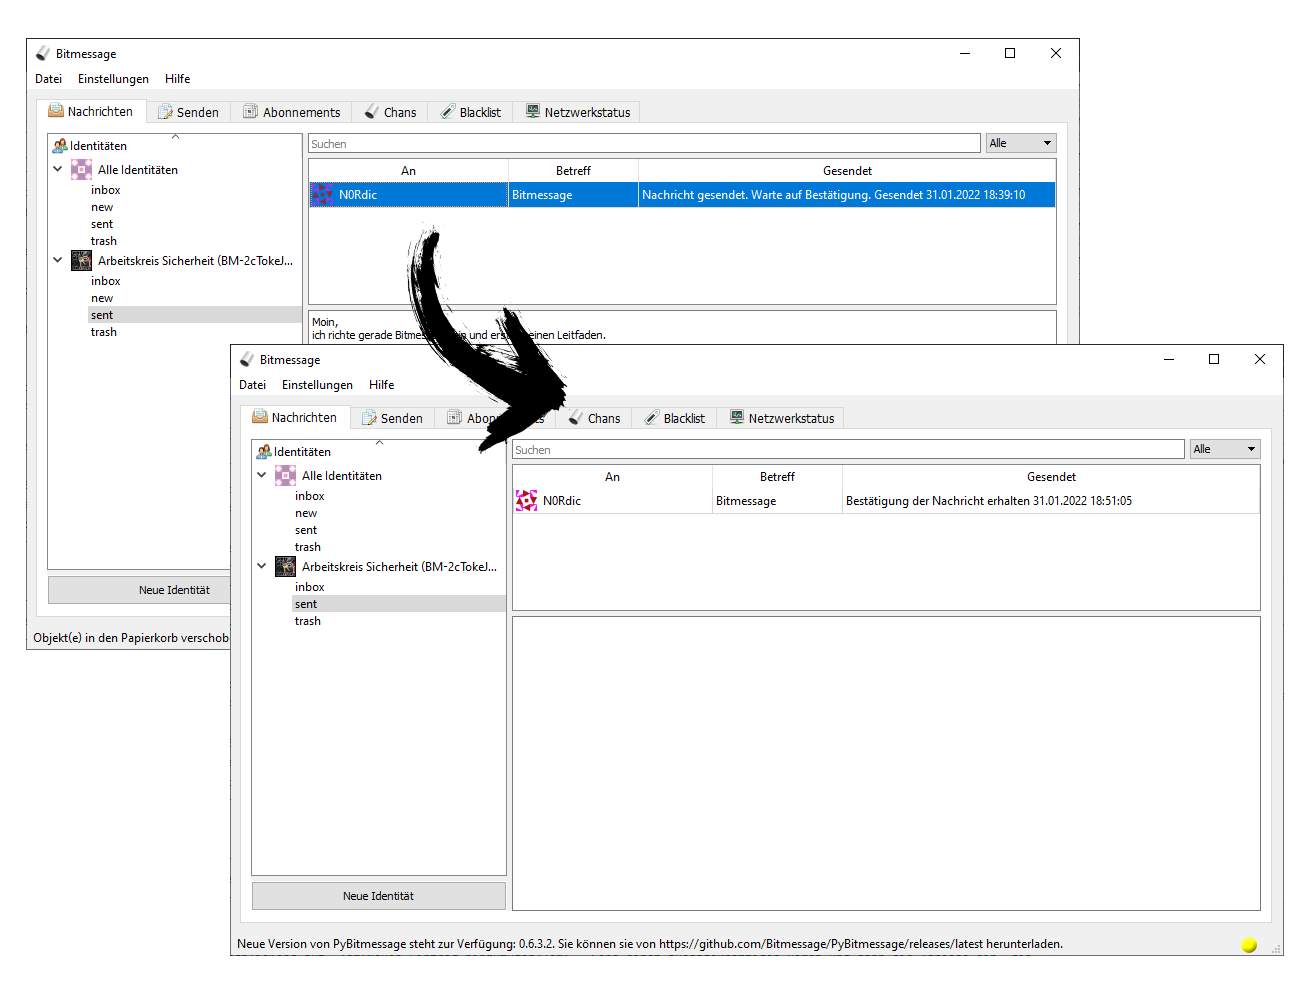Open Datei menu in back window
Screen dimensions: 1315x997
tap(49, 79)
